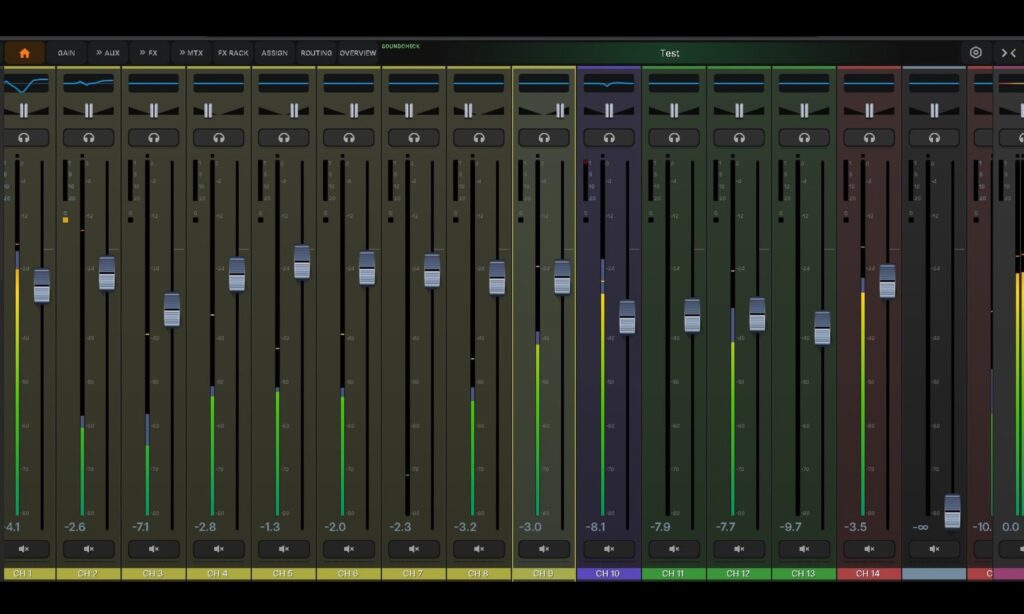Viewport: 1024px width, 614px height.
Task: Open the CH 1 EQ curve thumbnail
Action: tap(25, 83)
